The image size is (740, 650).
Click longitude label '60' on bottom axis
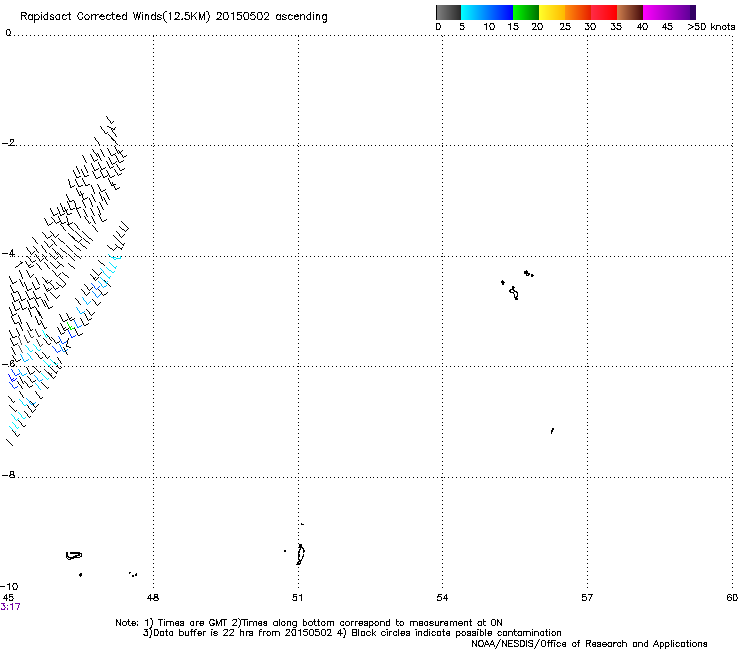tap(732, 598)
